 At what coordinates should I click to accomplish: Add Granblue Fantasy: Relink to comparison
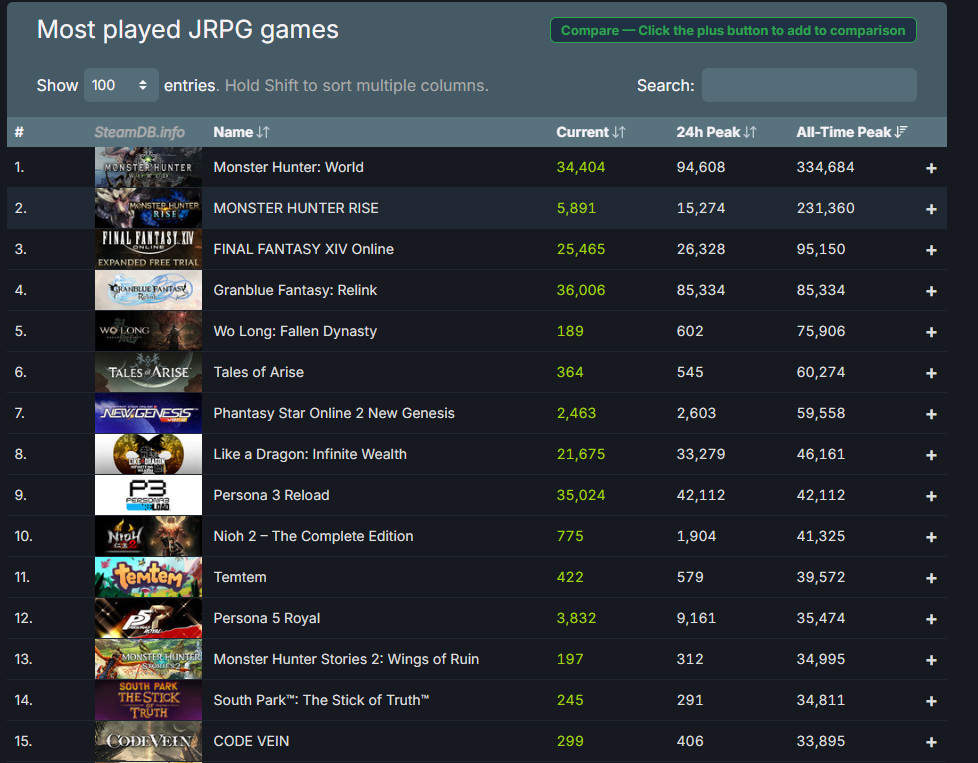pos(931,291)
